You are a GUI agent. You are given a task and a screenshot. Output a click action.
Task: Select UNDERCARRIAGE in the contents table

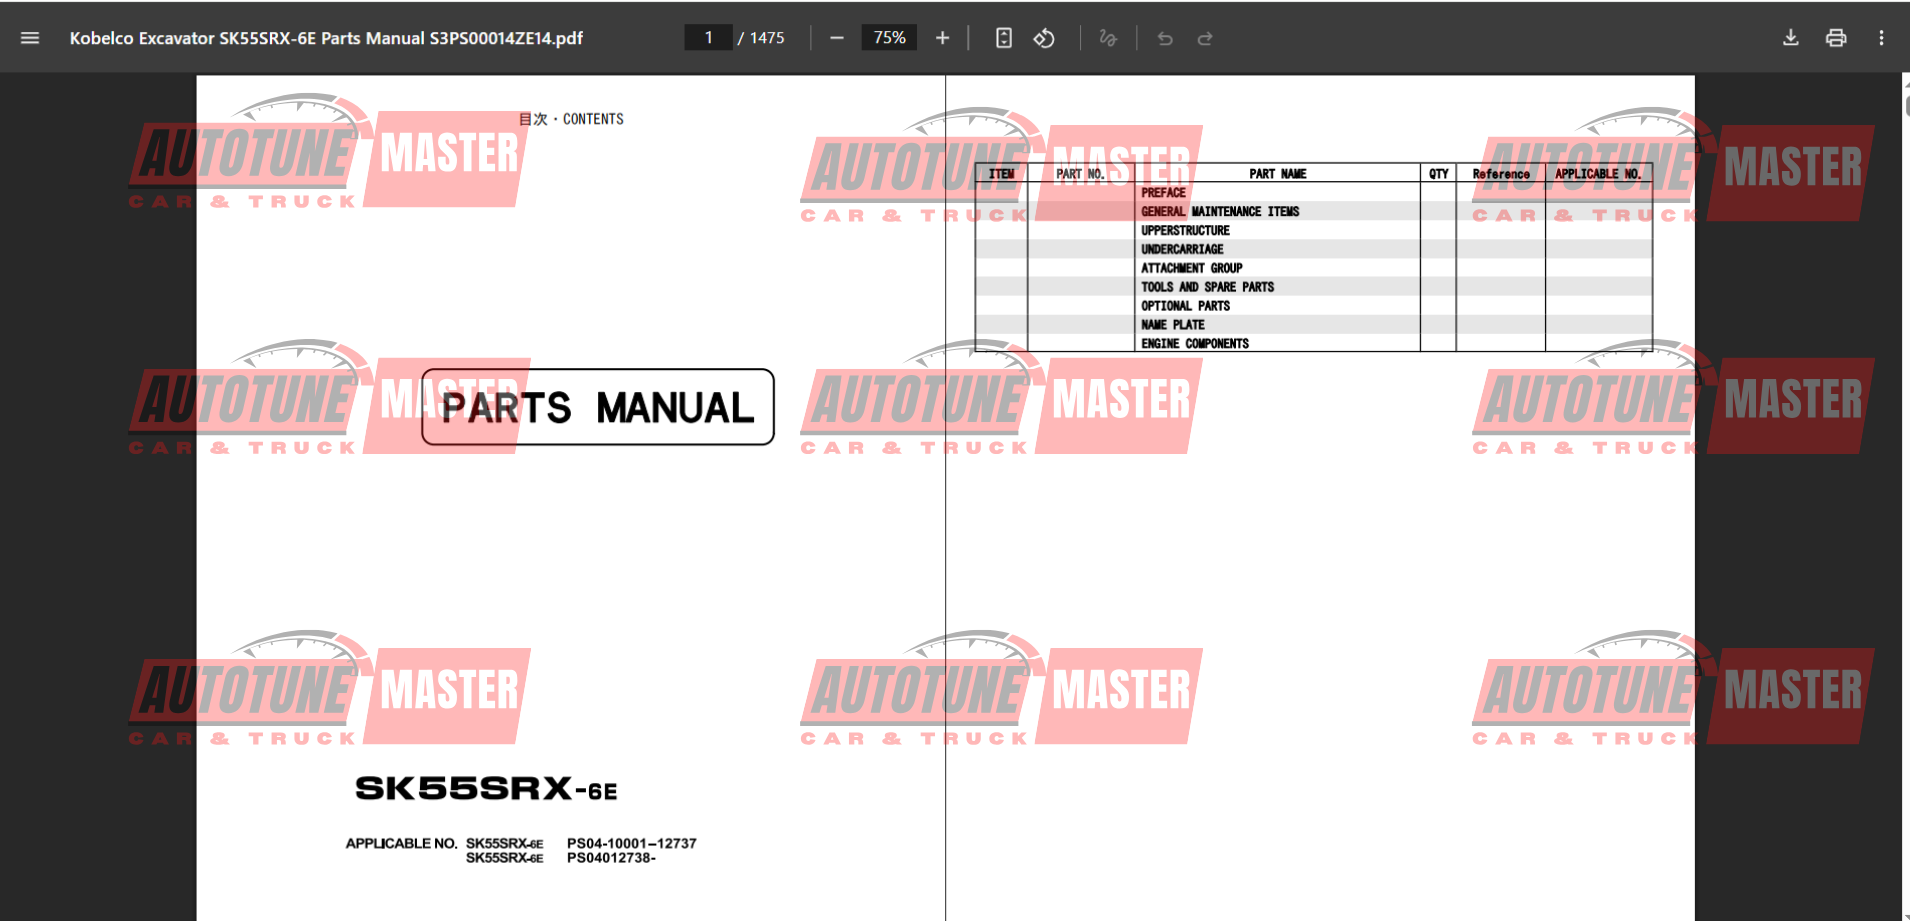coord(1182,250)
